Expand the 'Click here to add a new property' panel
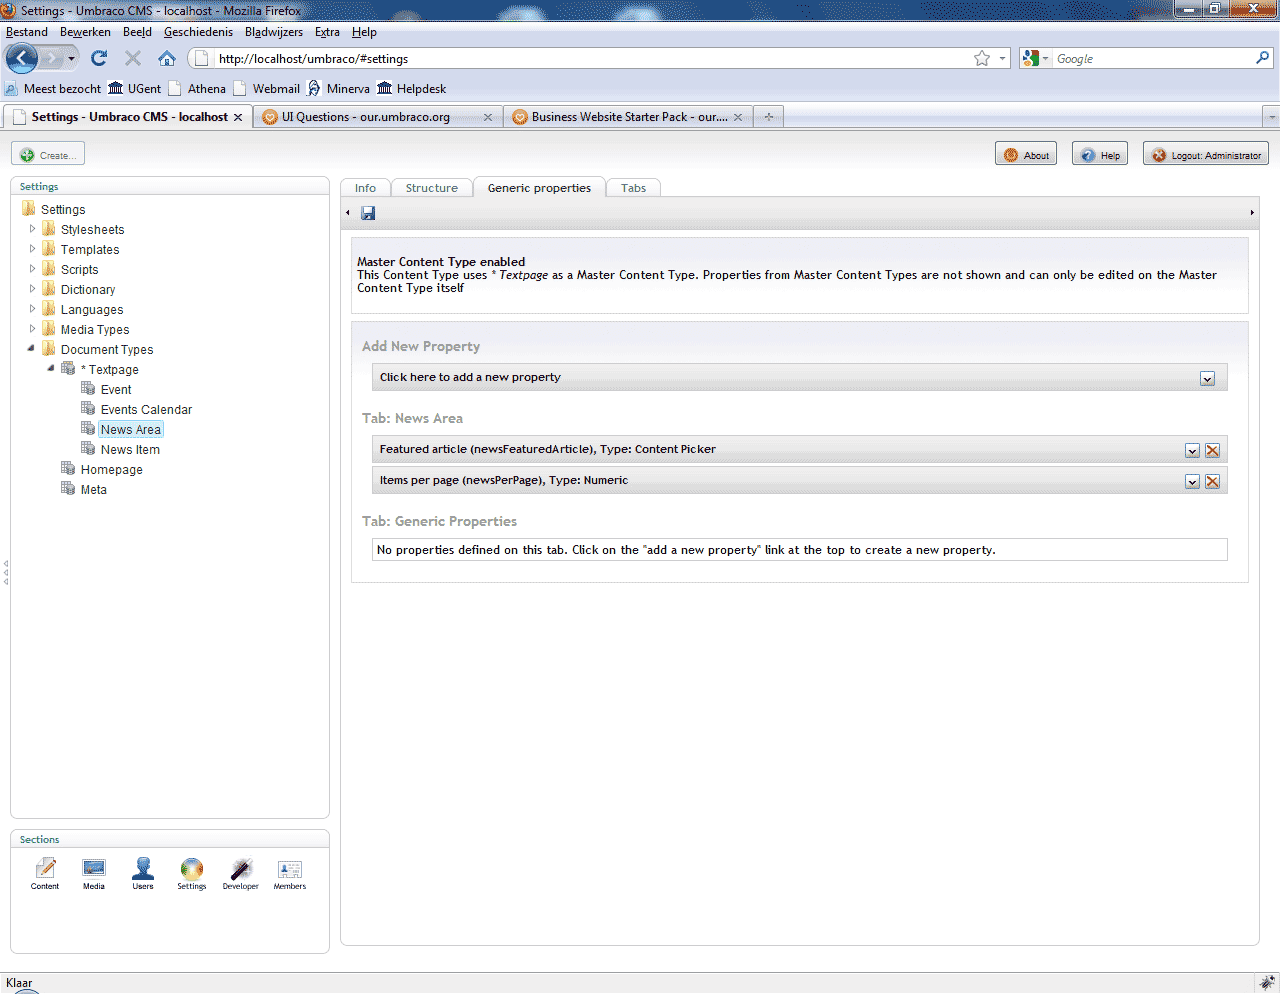Image resolution: width=1280 pixels, height=994 pixels. coord(1207,379)
